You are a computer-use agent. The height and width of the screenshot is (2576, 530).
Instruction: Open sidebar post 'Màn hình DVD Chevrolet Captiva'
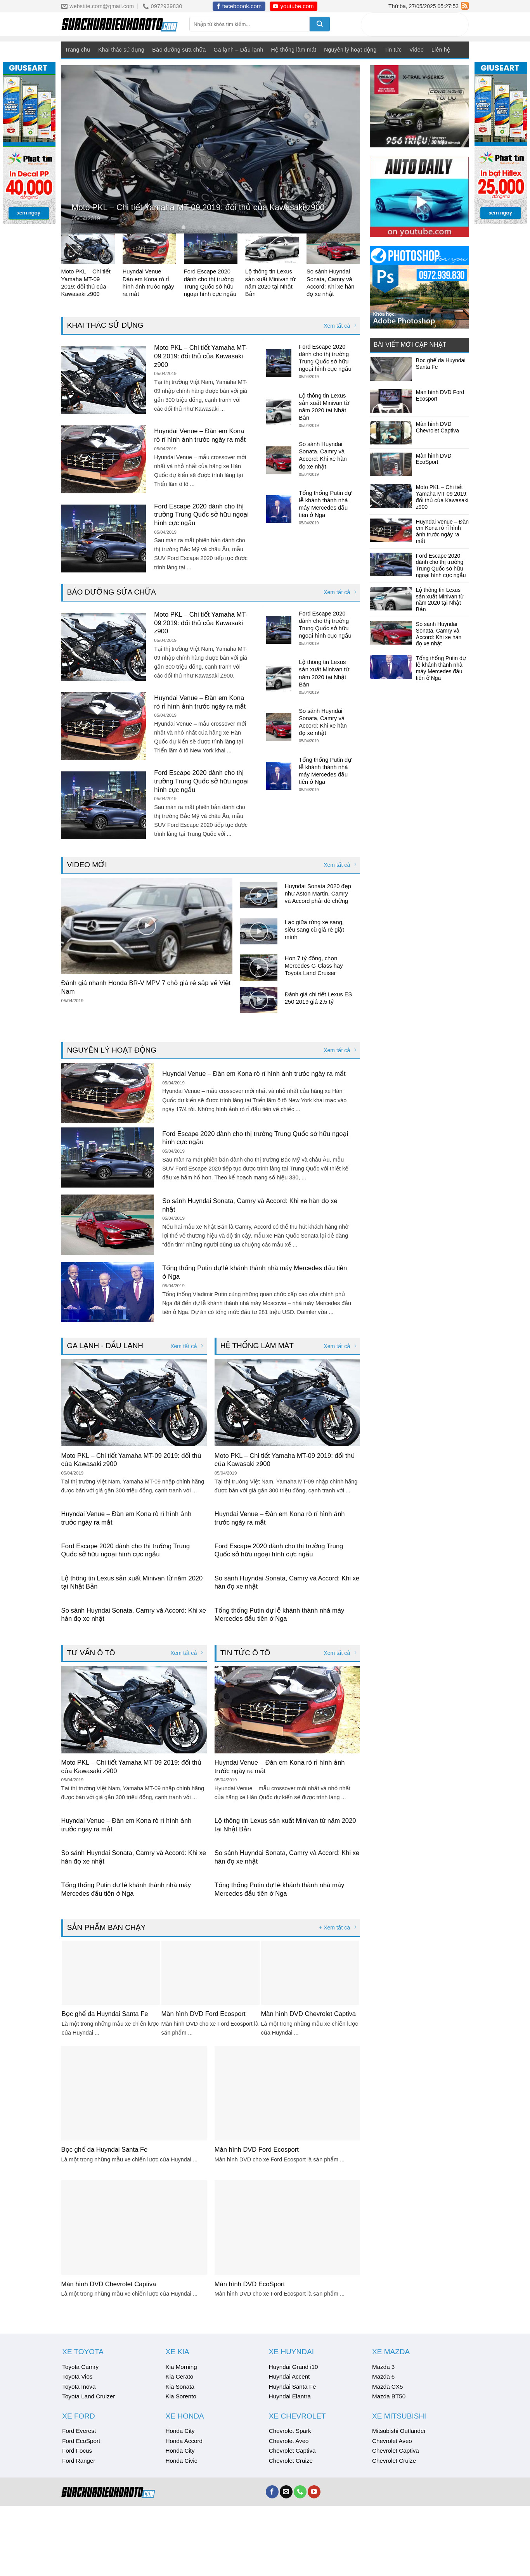437,427
